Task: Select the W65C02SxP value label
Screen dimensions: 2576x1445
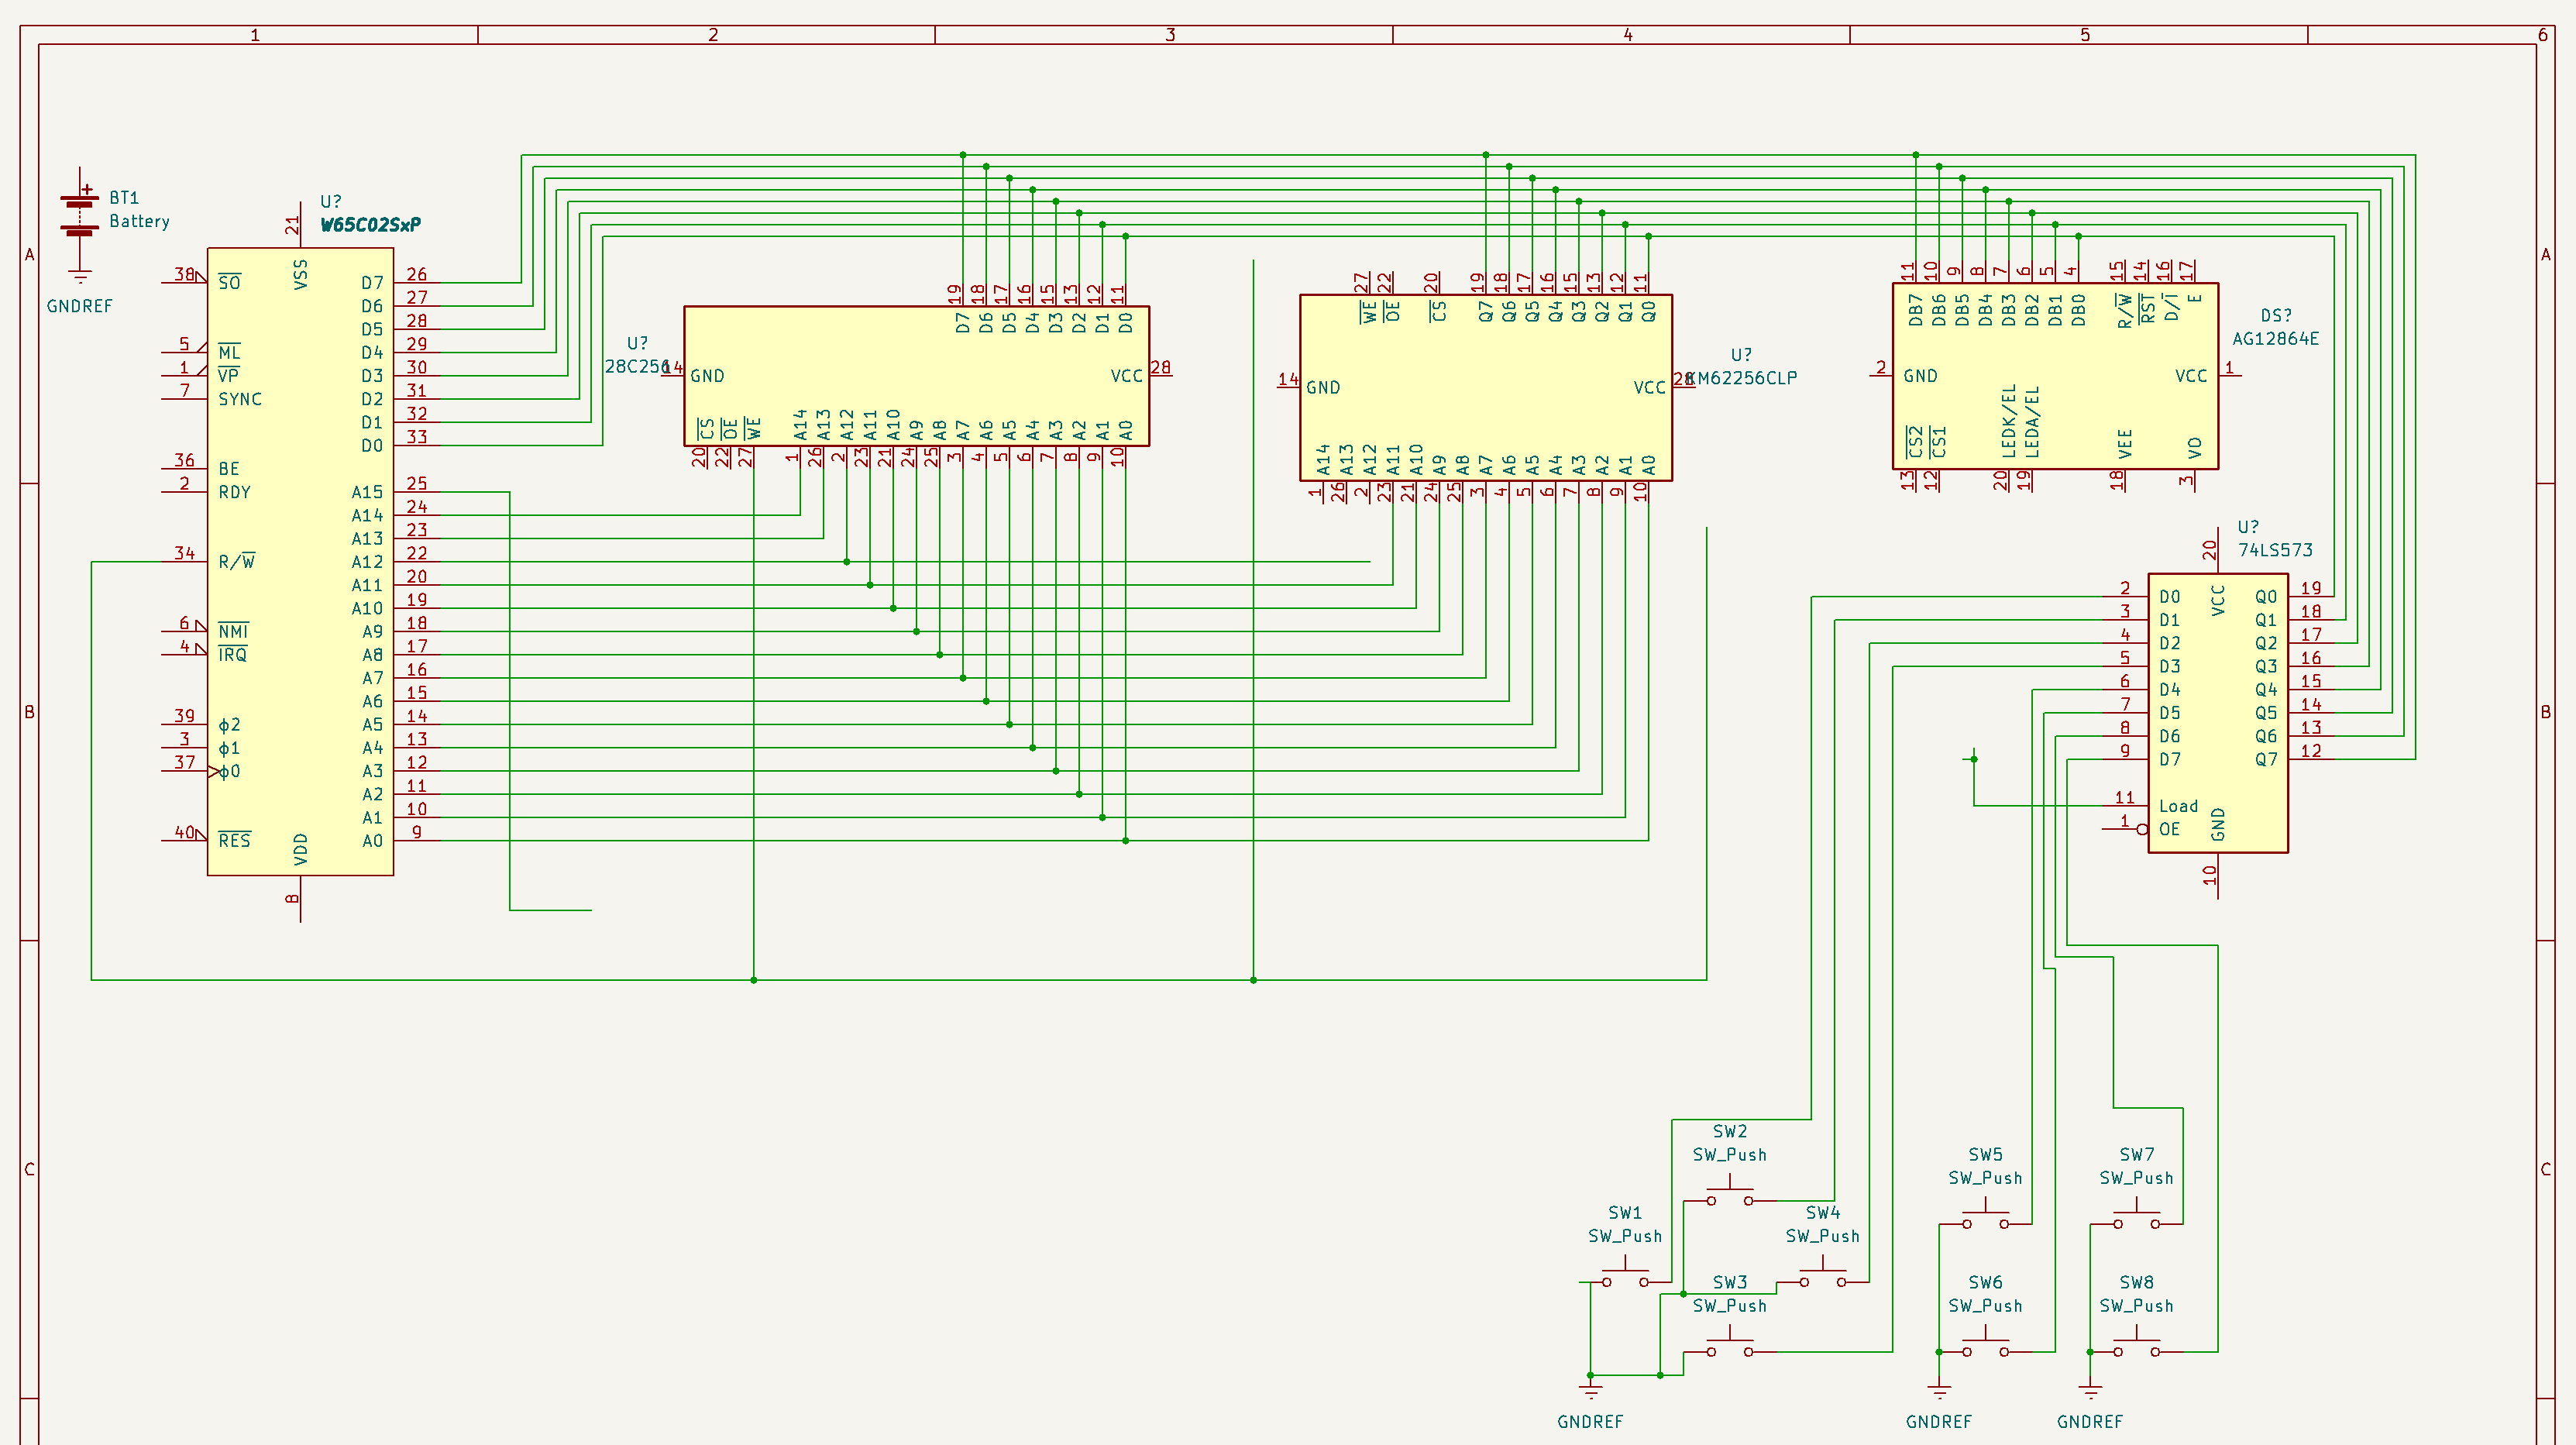Action: pos(370,225)
